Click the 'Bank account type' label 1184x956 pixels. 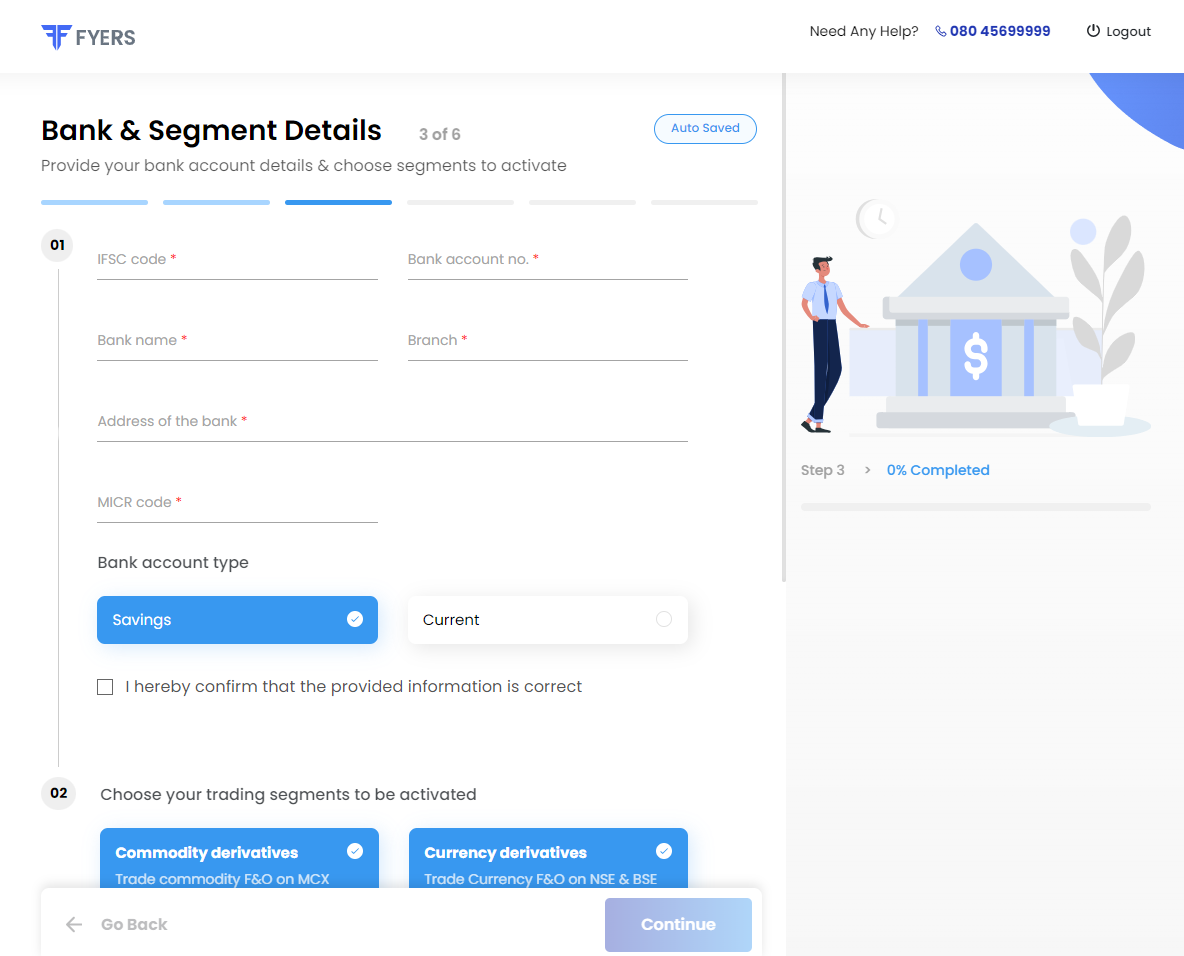point(173,563)
